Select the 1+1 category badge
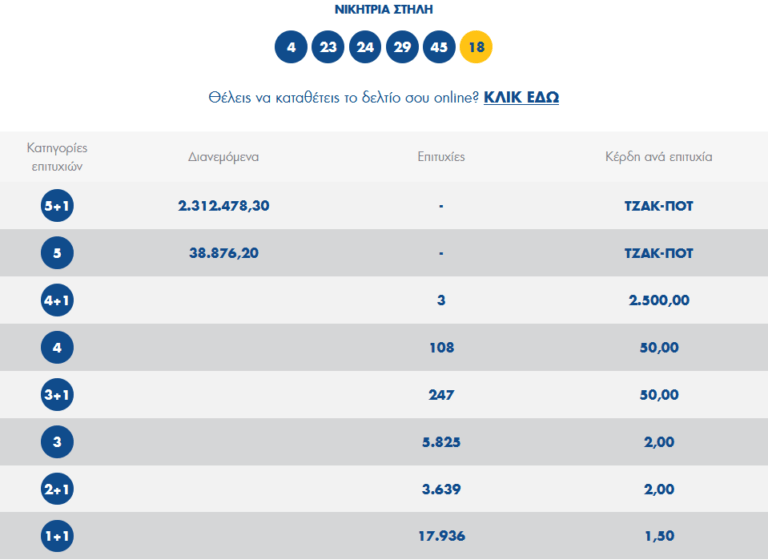 (x=57, y=535)
